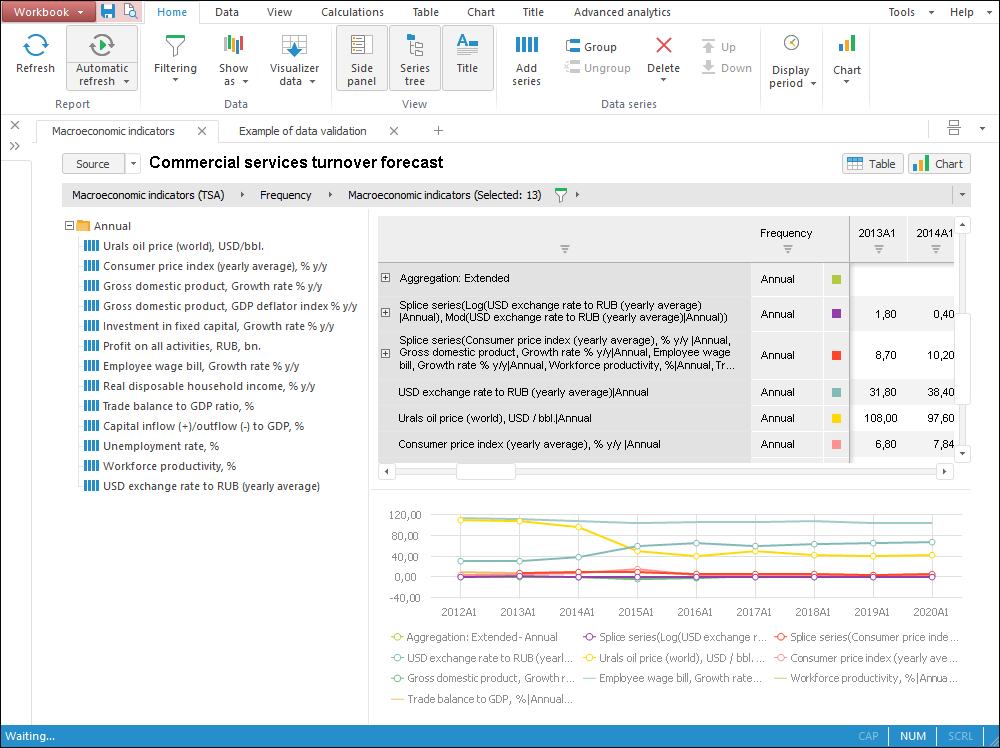Switch to the Calculations ribbon tab

point(352,12)
